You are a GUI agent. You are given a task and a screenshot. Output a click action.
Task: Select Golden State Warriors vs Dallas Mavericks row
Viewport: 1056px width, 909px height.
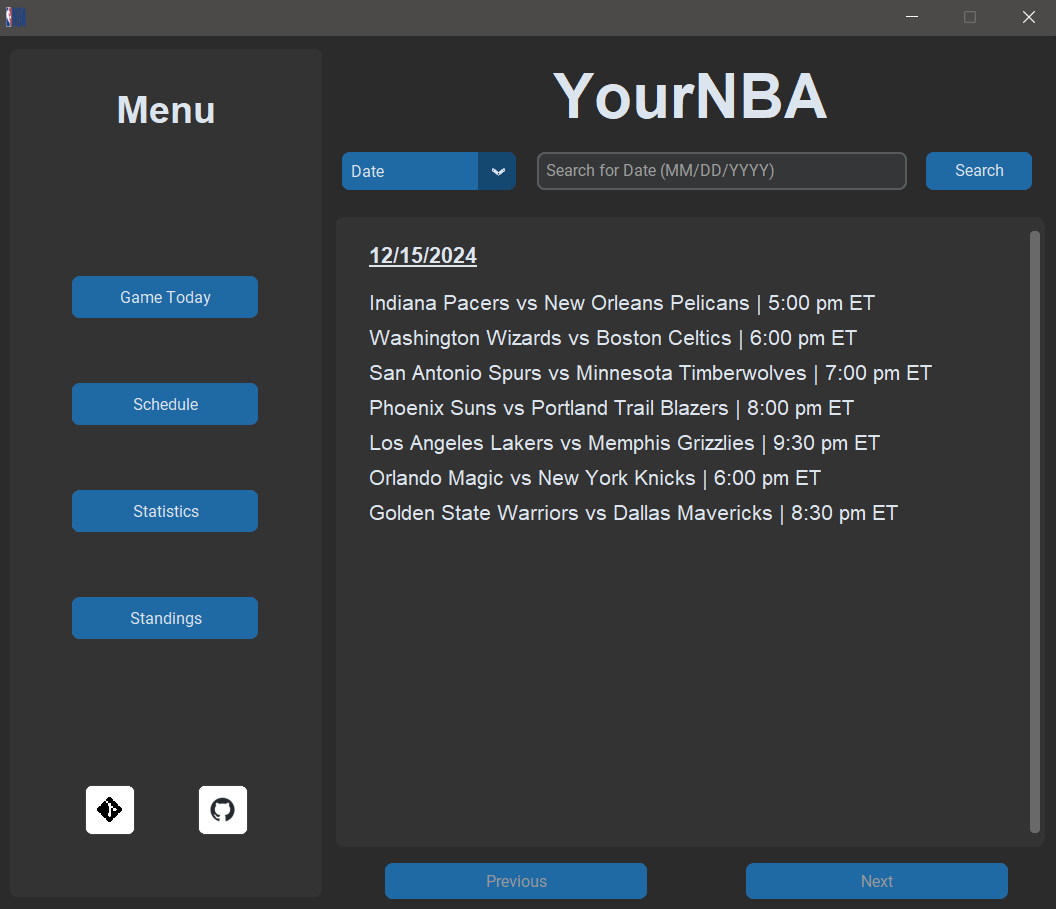(x=633, y=513)
